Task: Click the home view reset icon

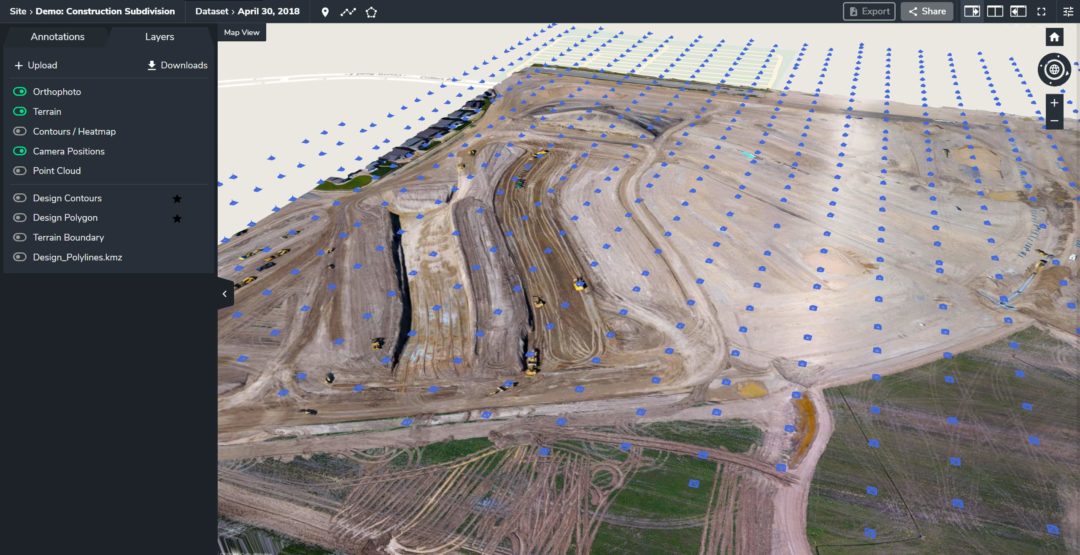Action: coord(1054,37)
